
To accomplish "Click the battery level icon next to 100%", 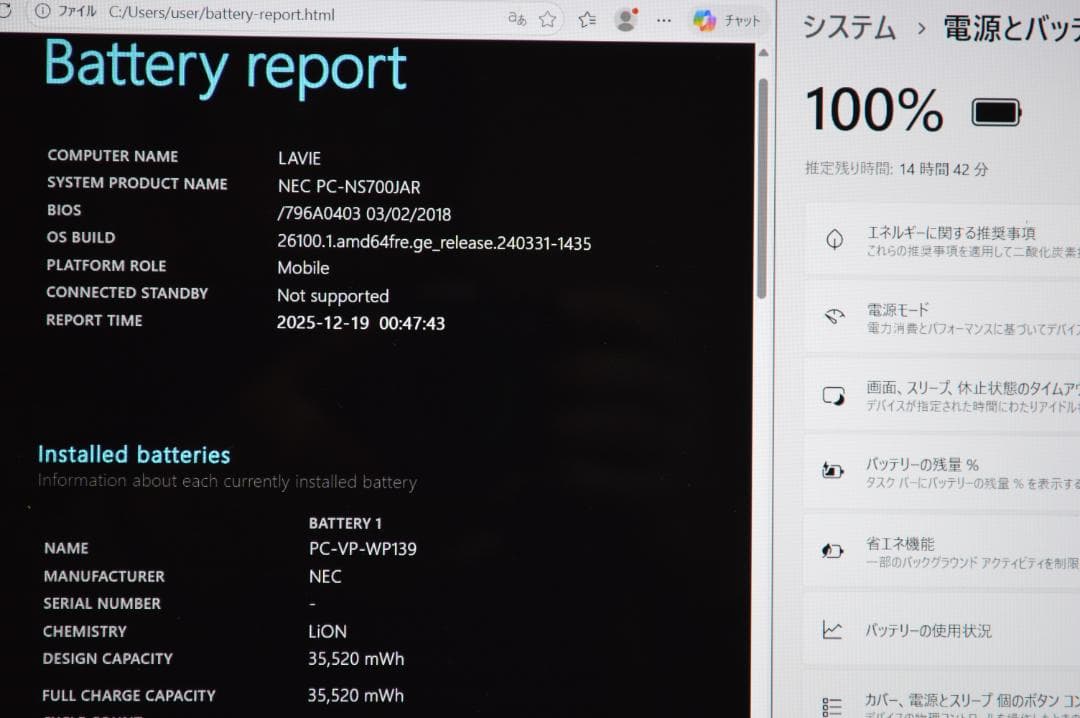I will 996,112.
